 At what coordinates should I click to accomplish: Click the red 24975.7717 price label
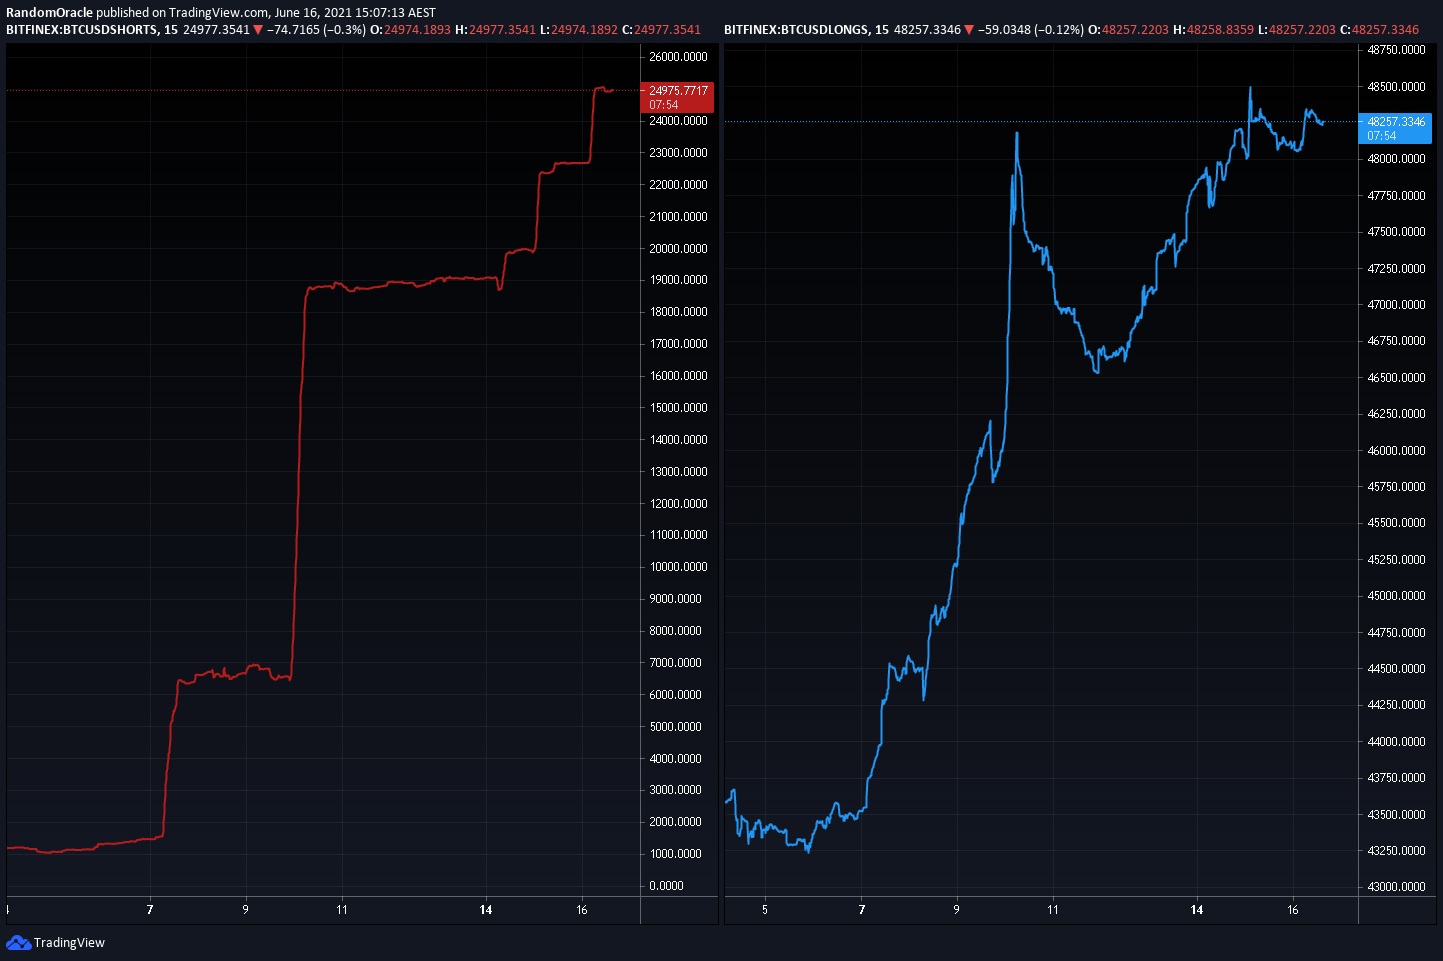678,97
